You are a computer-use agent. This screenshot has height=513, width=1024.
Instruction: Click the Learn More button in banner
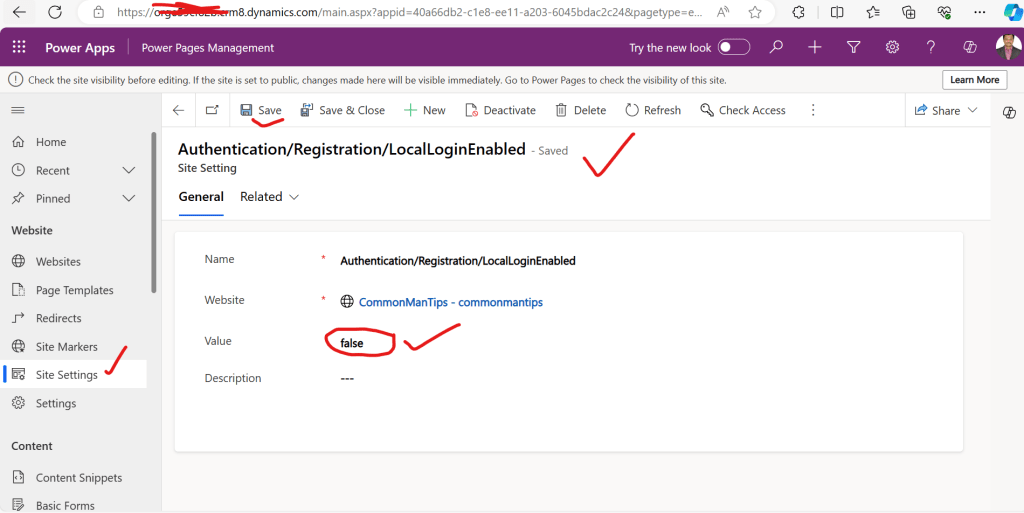[973, 80]
